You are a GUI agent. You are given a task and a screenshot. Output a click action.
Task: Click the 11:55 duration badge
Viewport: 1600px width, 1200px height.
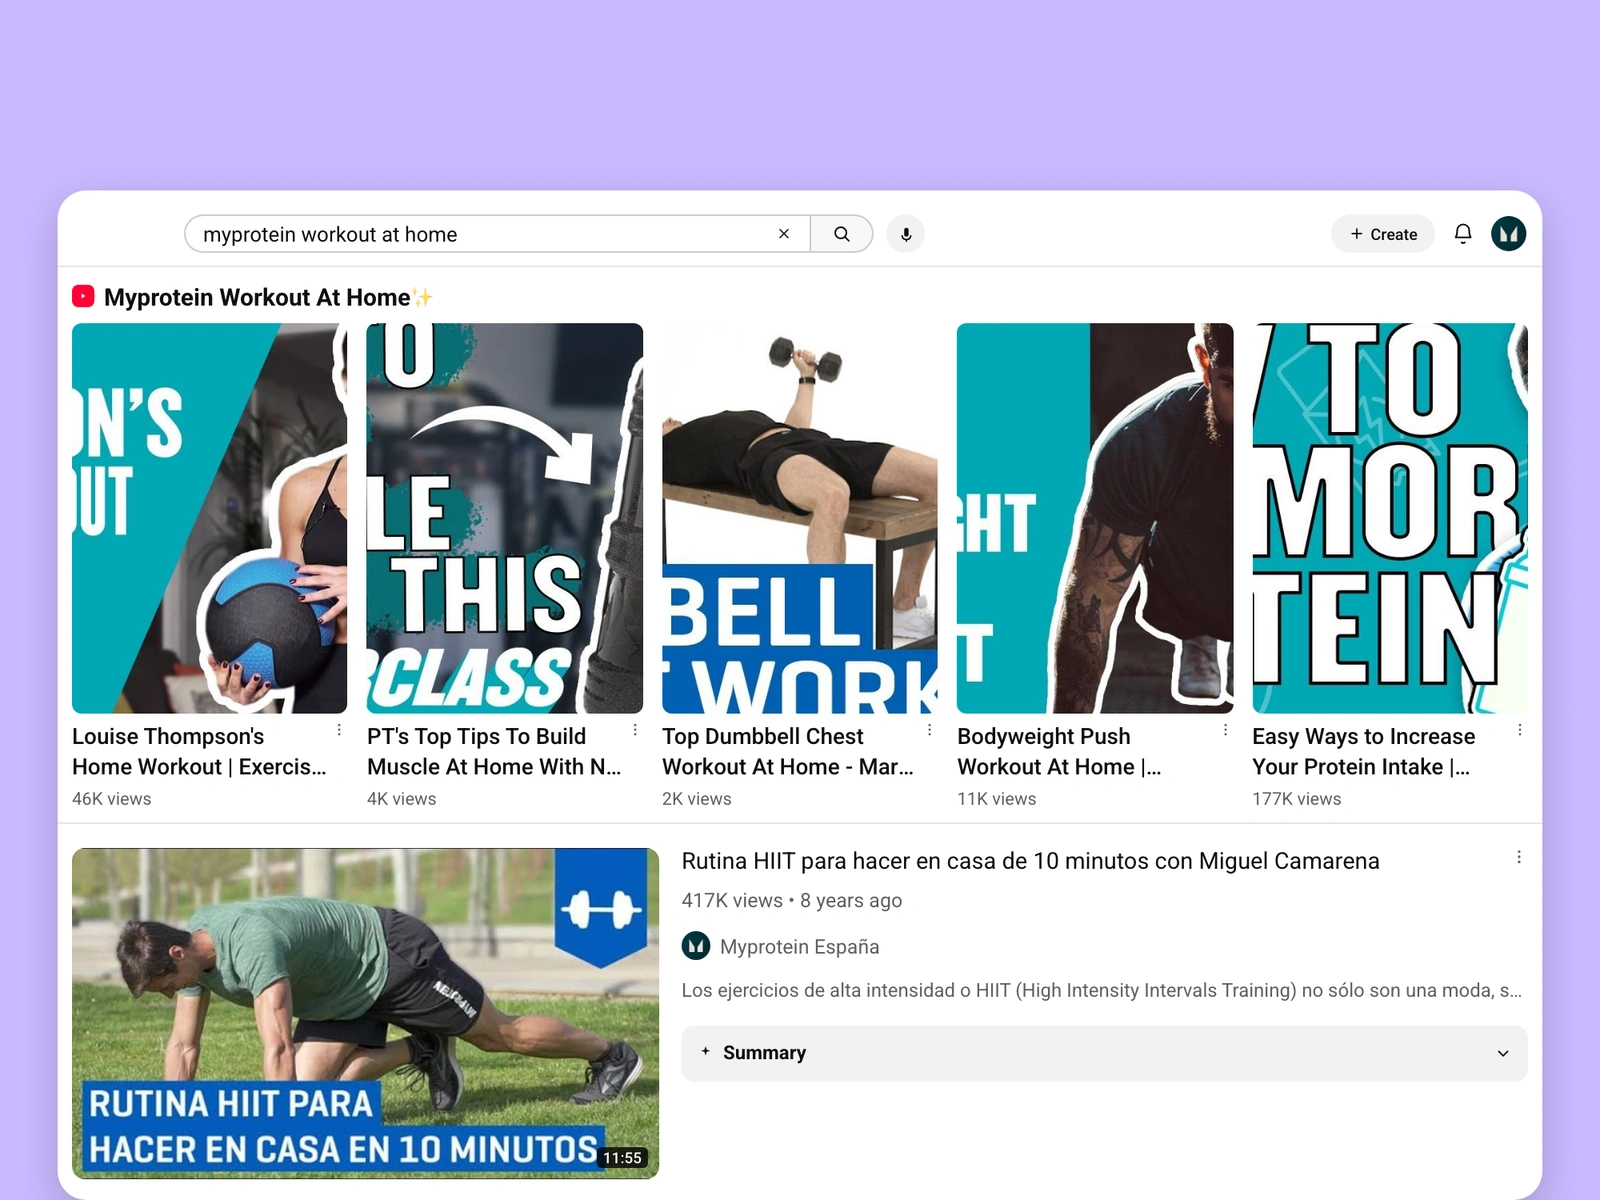pyautogui.click(x=622, y=1158)
